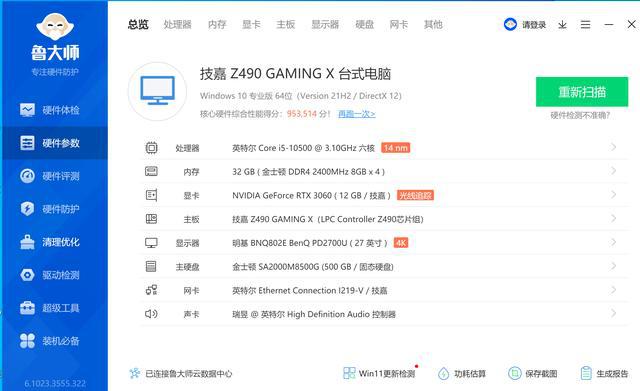Click the 鲁大师 monkey logo
Image resolution: width=640 pixels, height=391 pixels.
click(55, 27)
